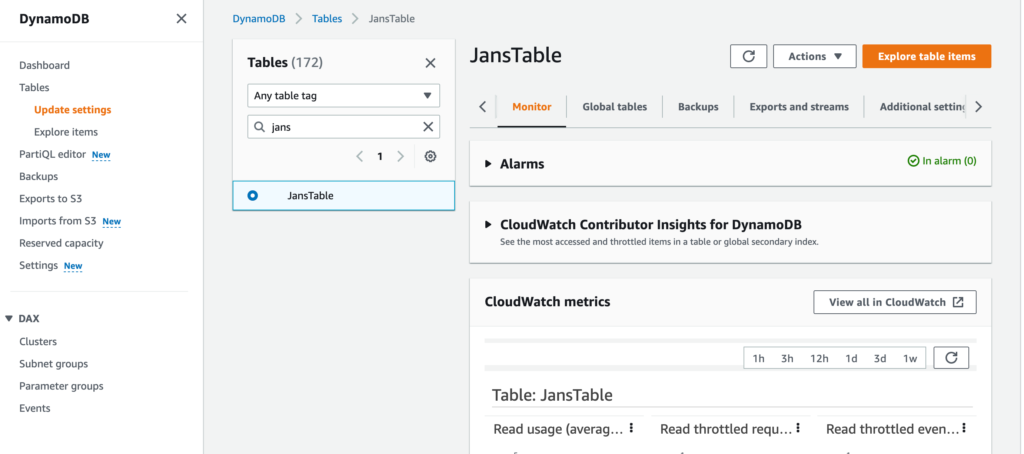
Task: Open Read throttled requests widget menu
Action: coord(798,429)
